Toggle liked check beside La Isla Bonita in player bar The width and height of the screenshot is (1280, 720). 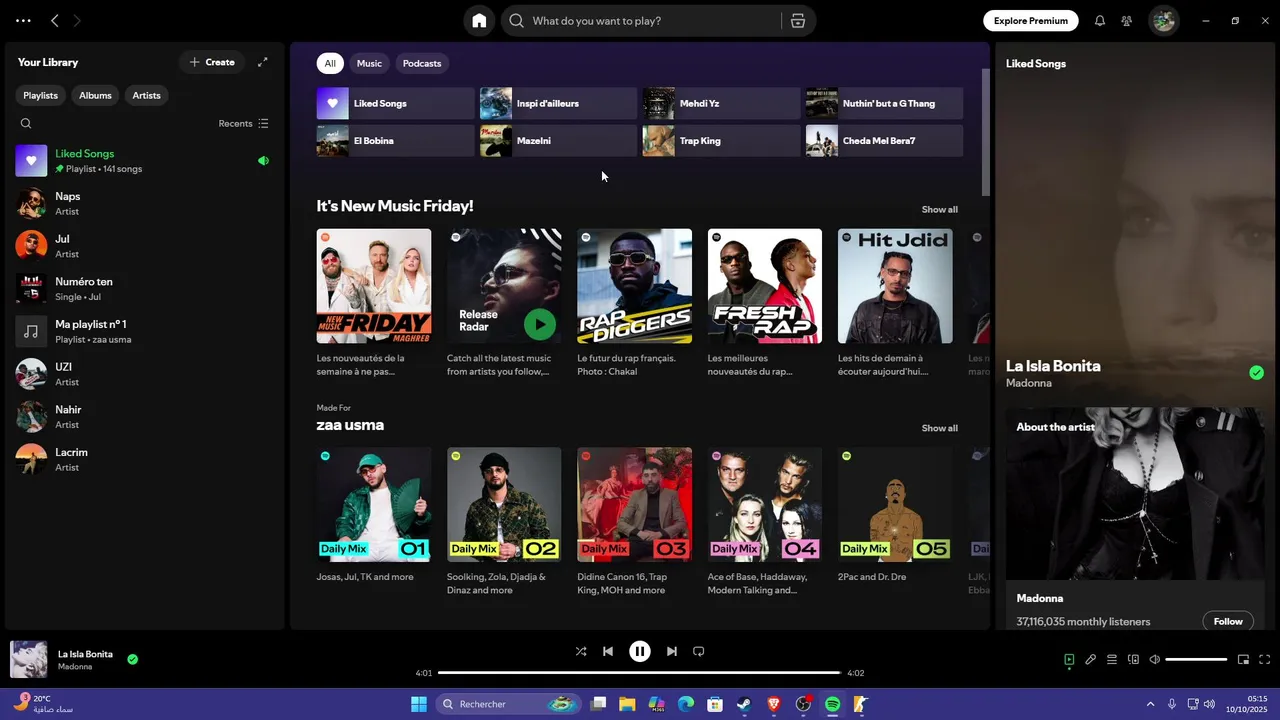tap(132, 660)
